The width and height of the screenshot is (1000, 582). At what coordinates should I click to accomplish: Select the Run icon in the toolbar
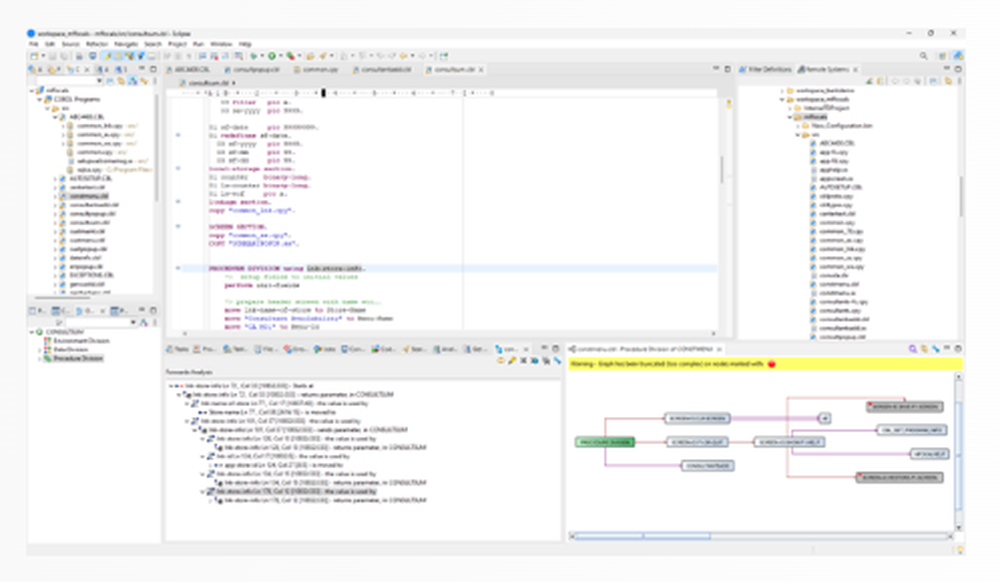(x=272, y=54)
